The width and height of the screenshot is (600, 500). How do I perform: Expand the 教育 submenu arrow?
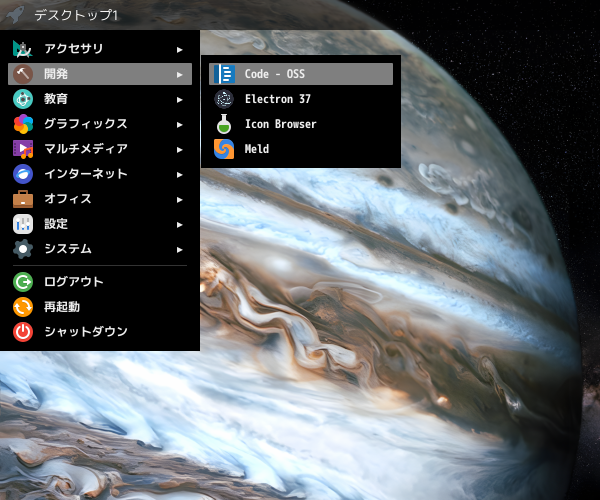click(179, 99)
